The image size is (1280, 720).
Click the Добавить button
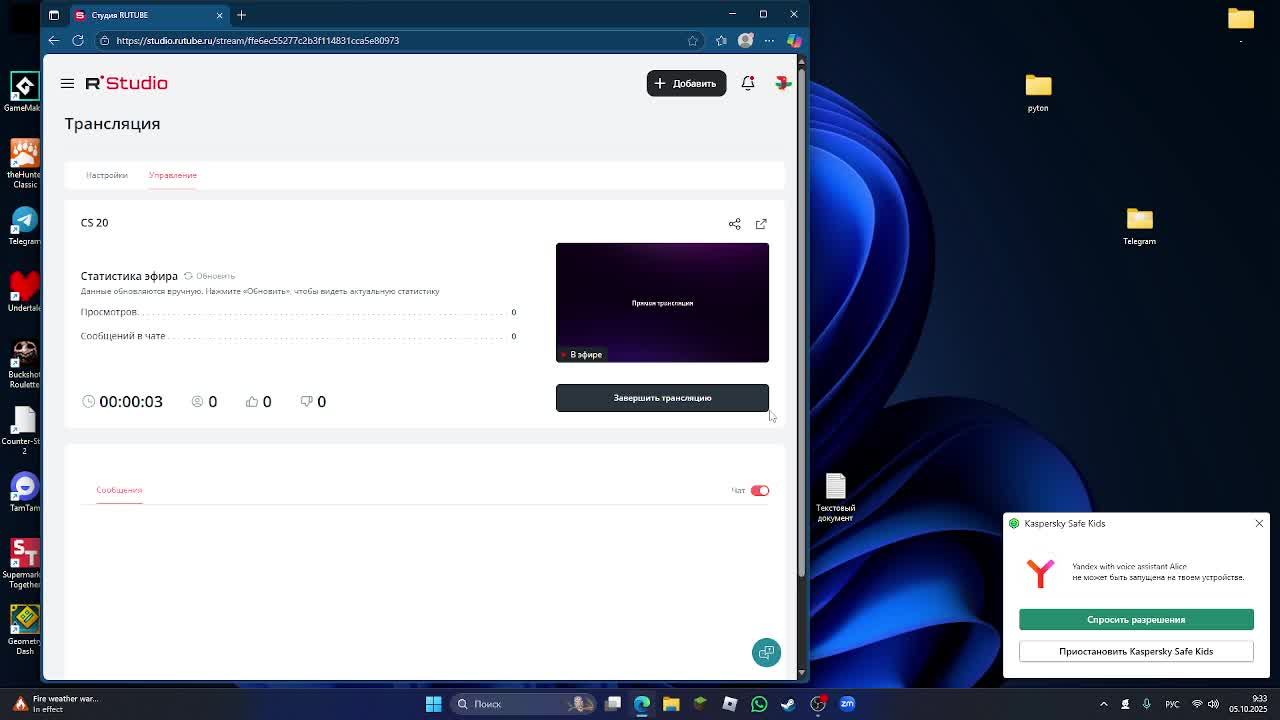686,83
